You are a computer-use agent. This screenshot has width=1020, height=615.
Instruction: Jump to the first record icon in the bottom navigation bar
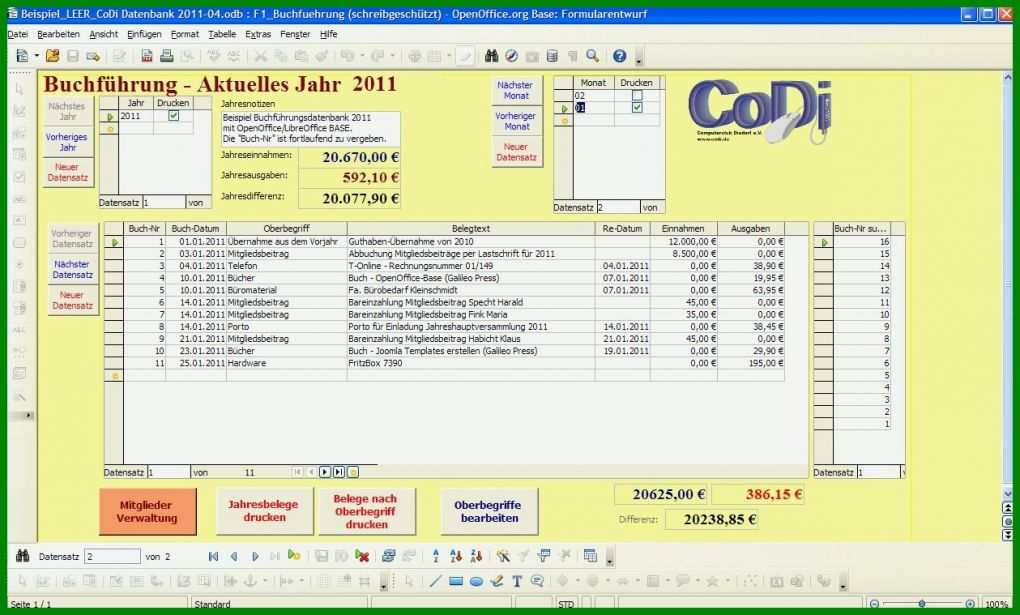coord(213,556)
